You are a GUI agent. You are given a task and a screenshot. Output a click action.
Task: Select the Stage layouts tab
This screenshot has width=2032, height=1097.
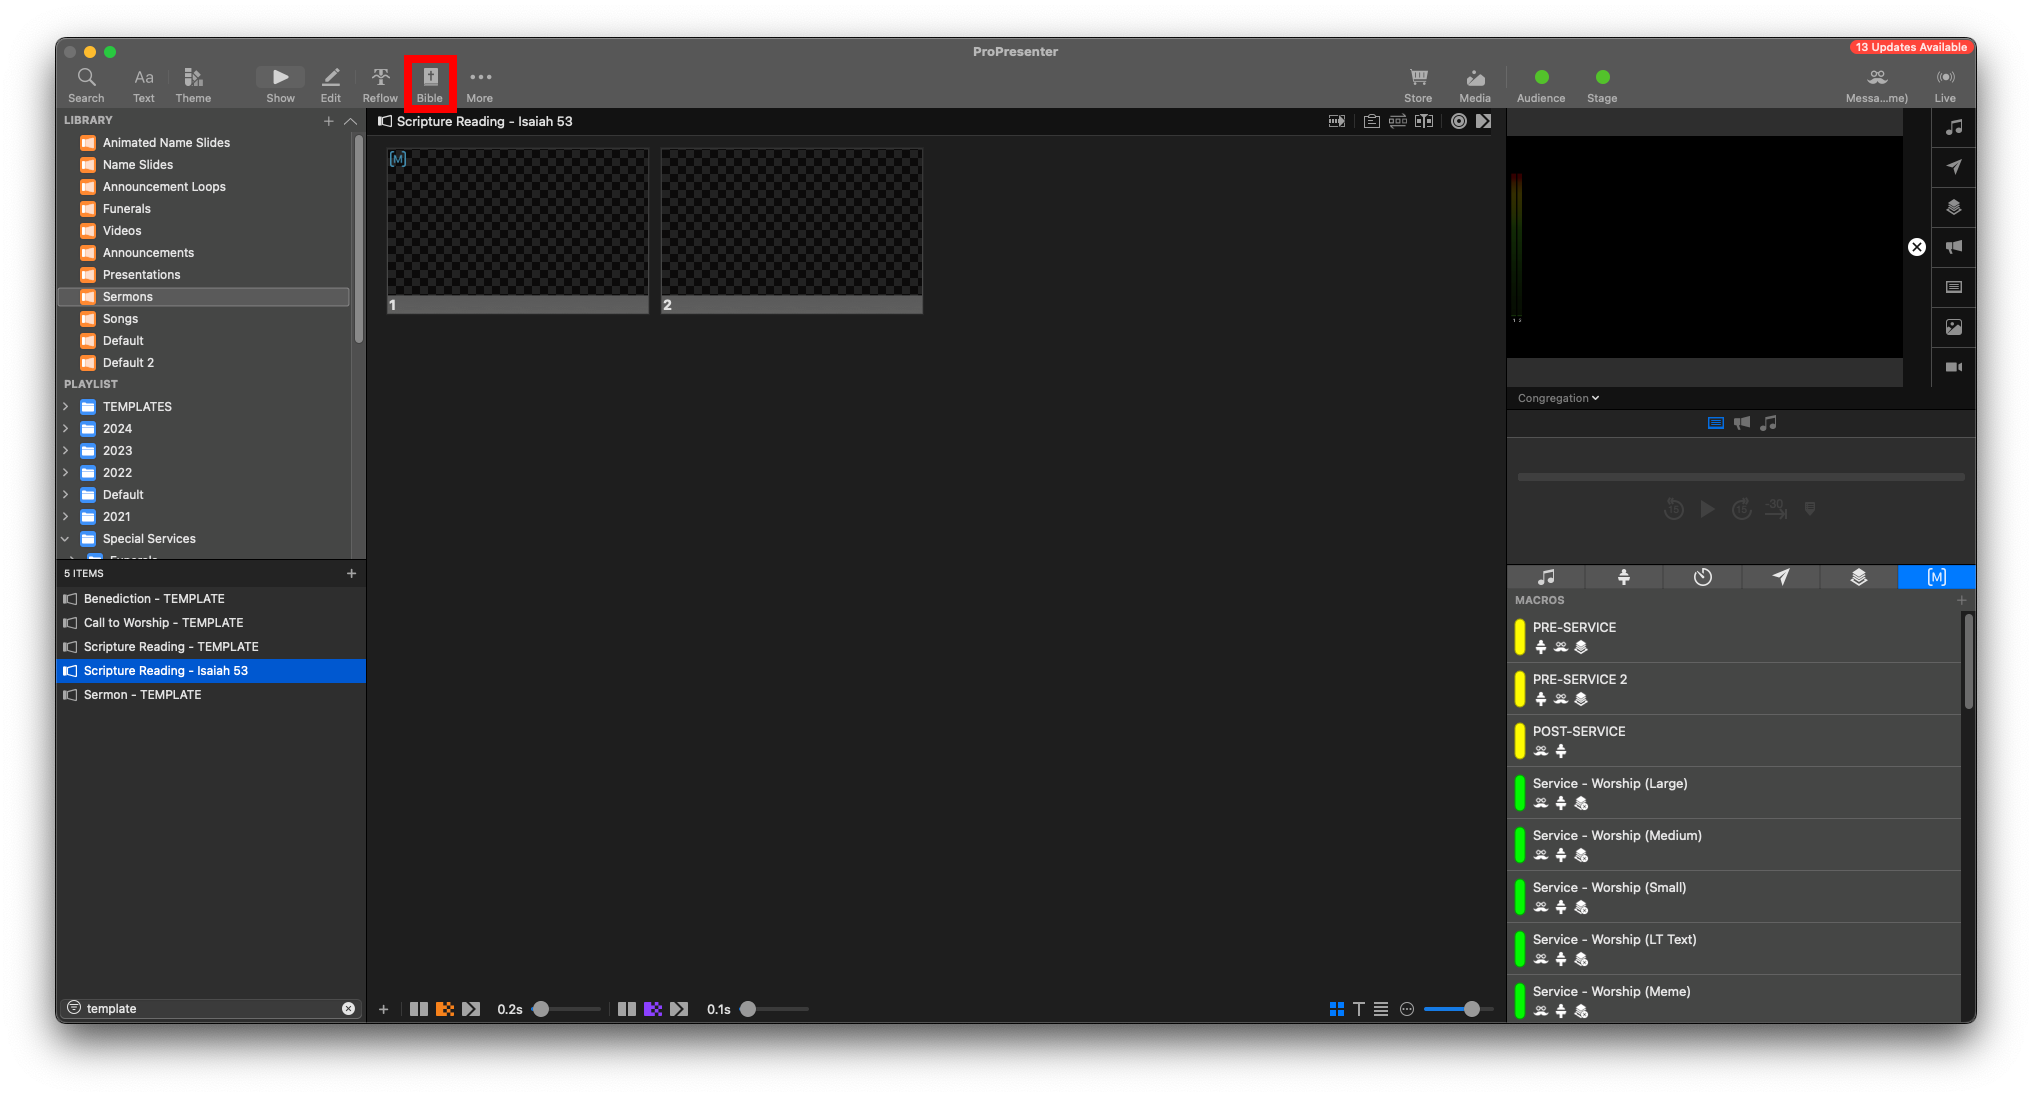coord(1624,577)
